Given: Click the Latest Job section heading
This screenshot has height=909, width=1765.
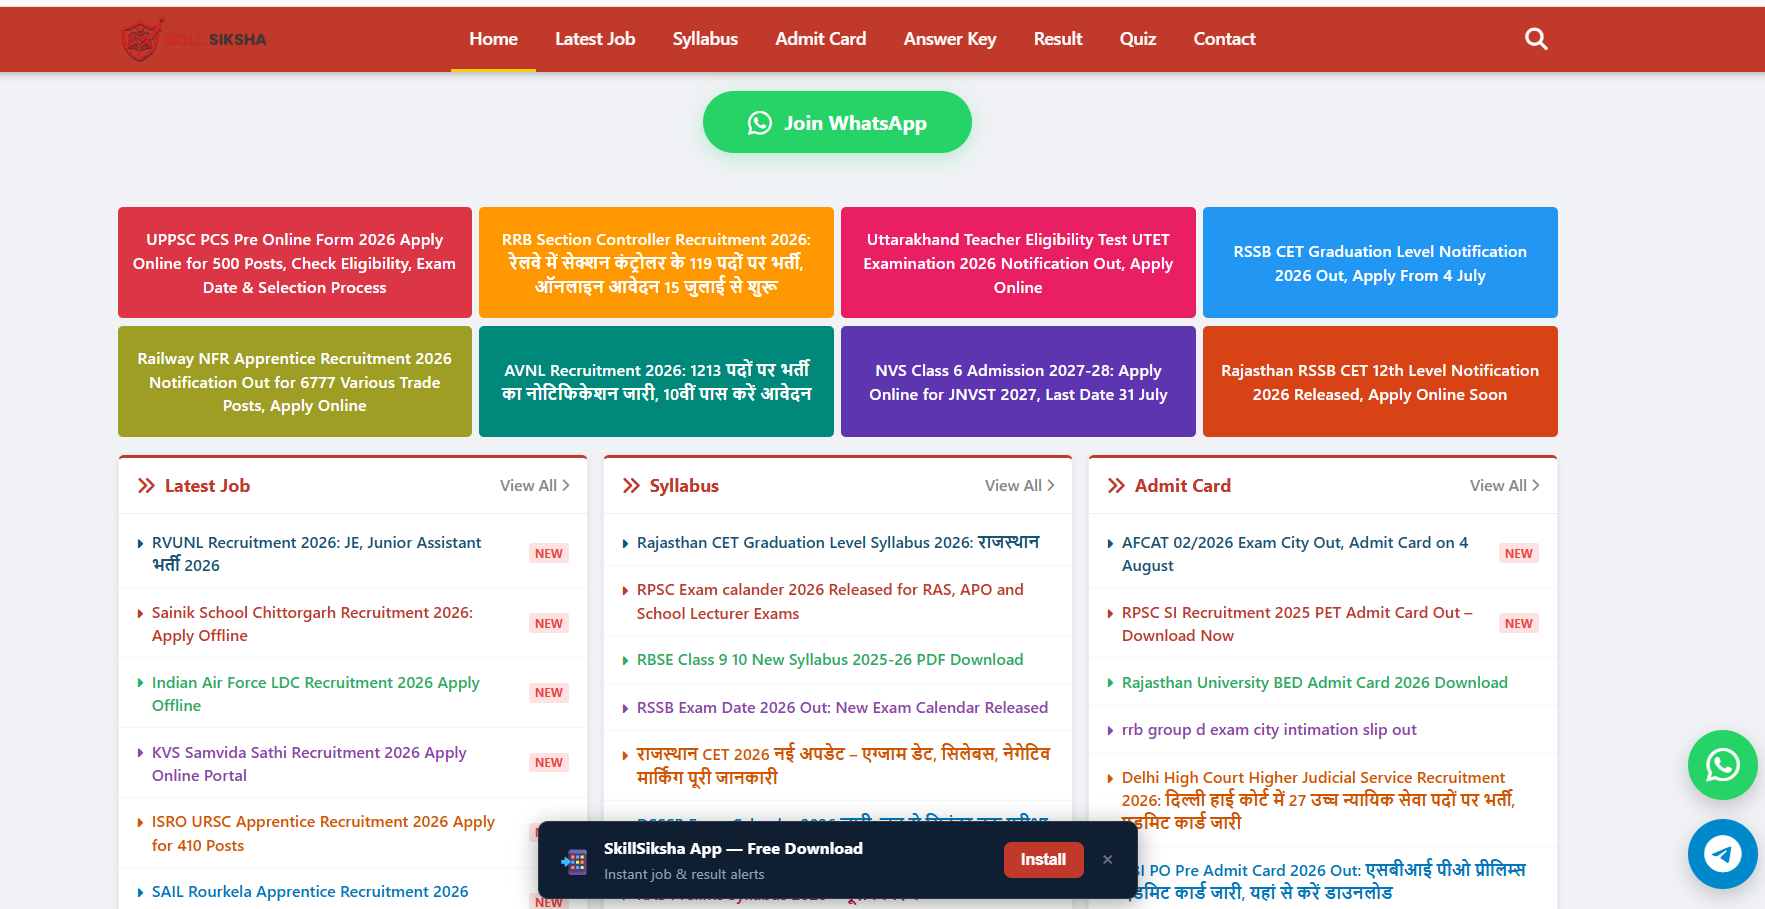Looking at the screenshot, I should (x=207, y=486).
